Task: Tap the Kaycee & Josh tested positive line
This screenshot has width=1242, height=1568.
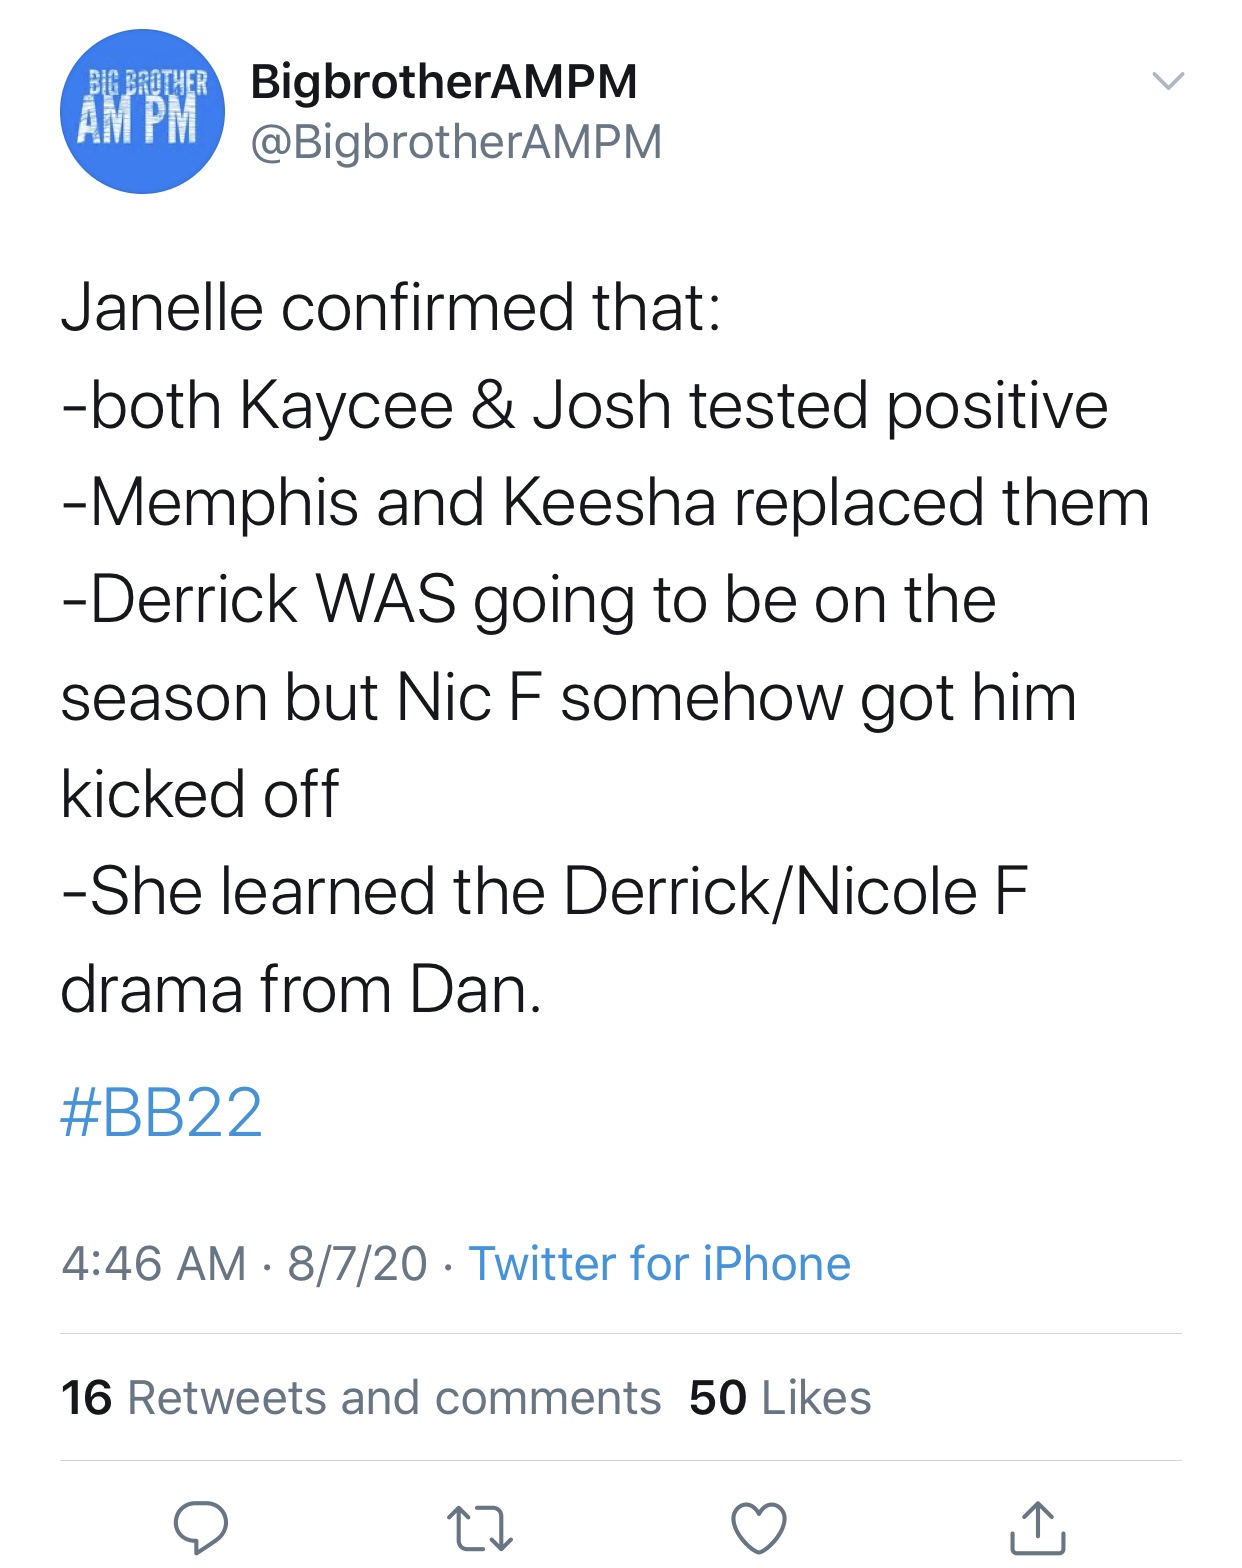Action: click(585, 405)
